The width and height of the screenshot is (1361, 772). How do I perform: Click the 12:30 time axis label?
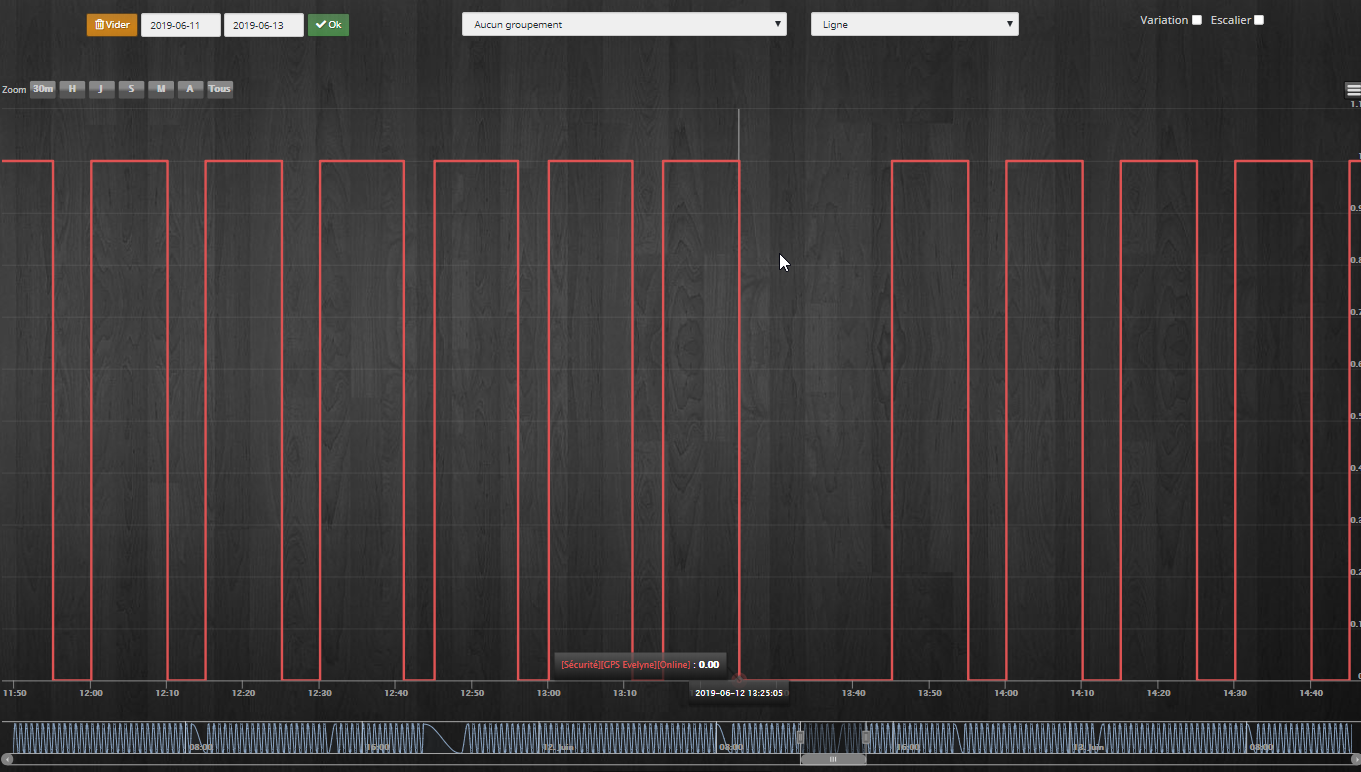(320, 693)
